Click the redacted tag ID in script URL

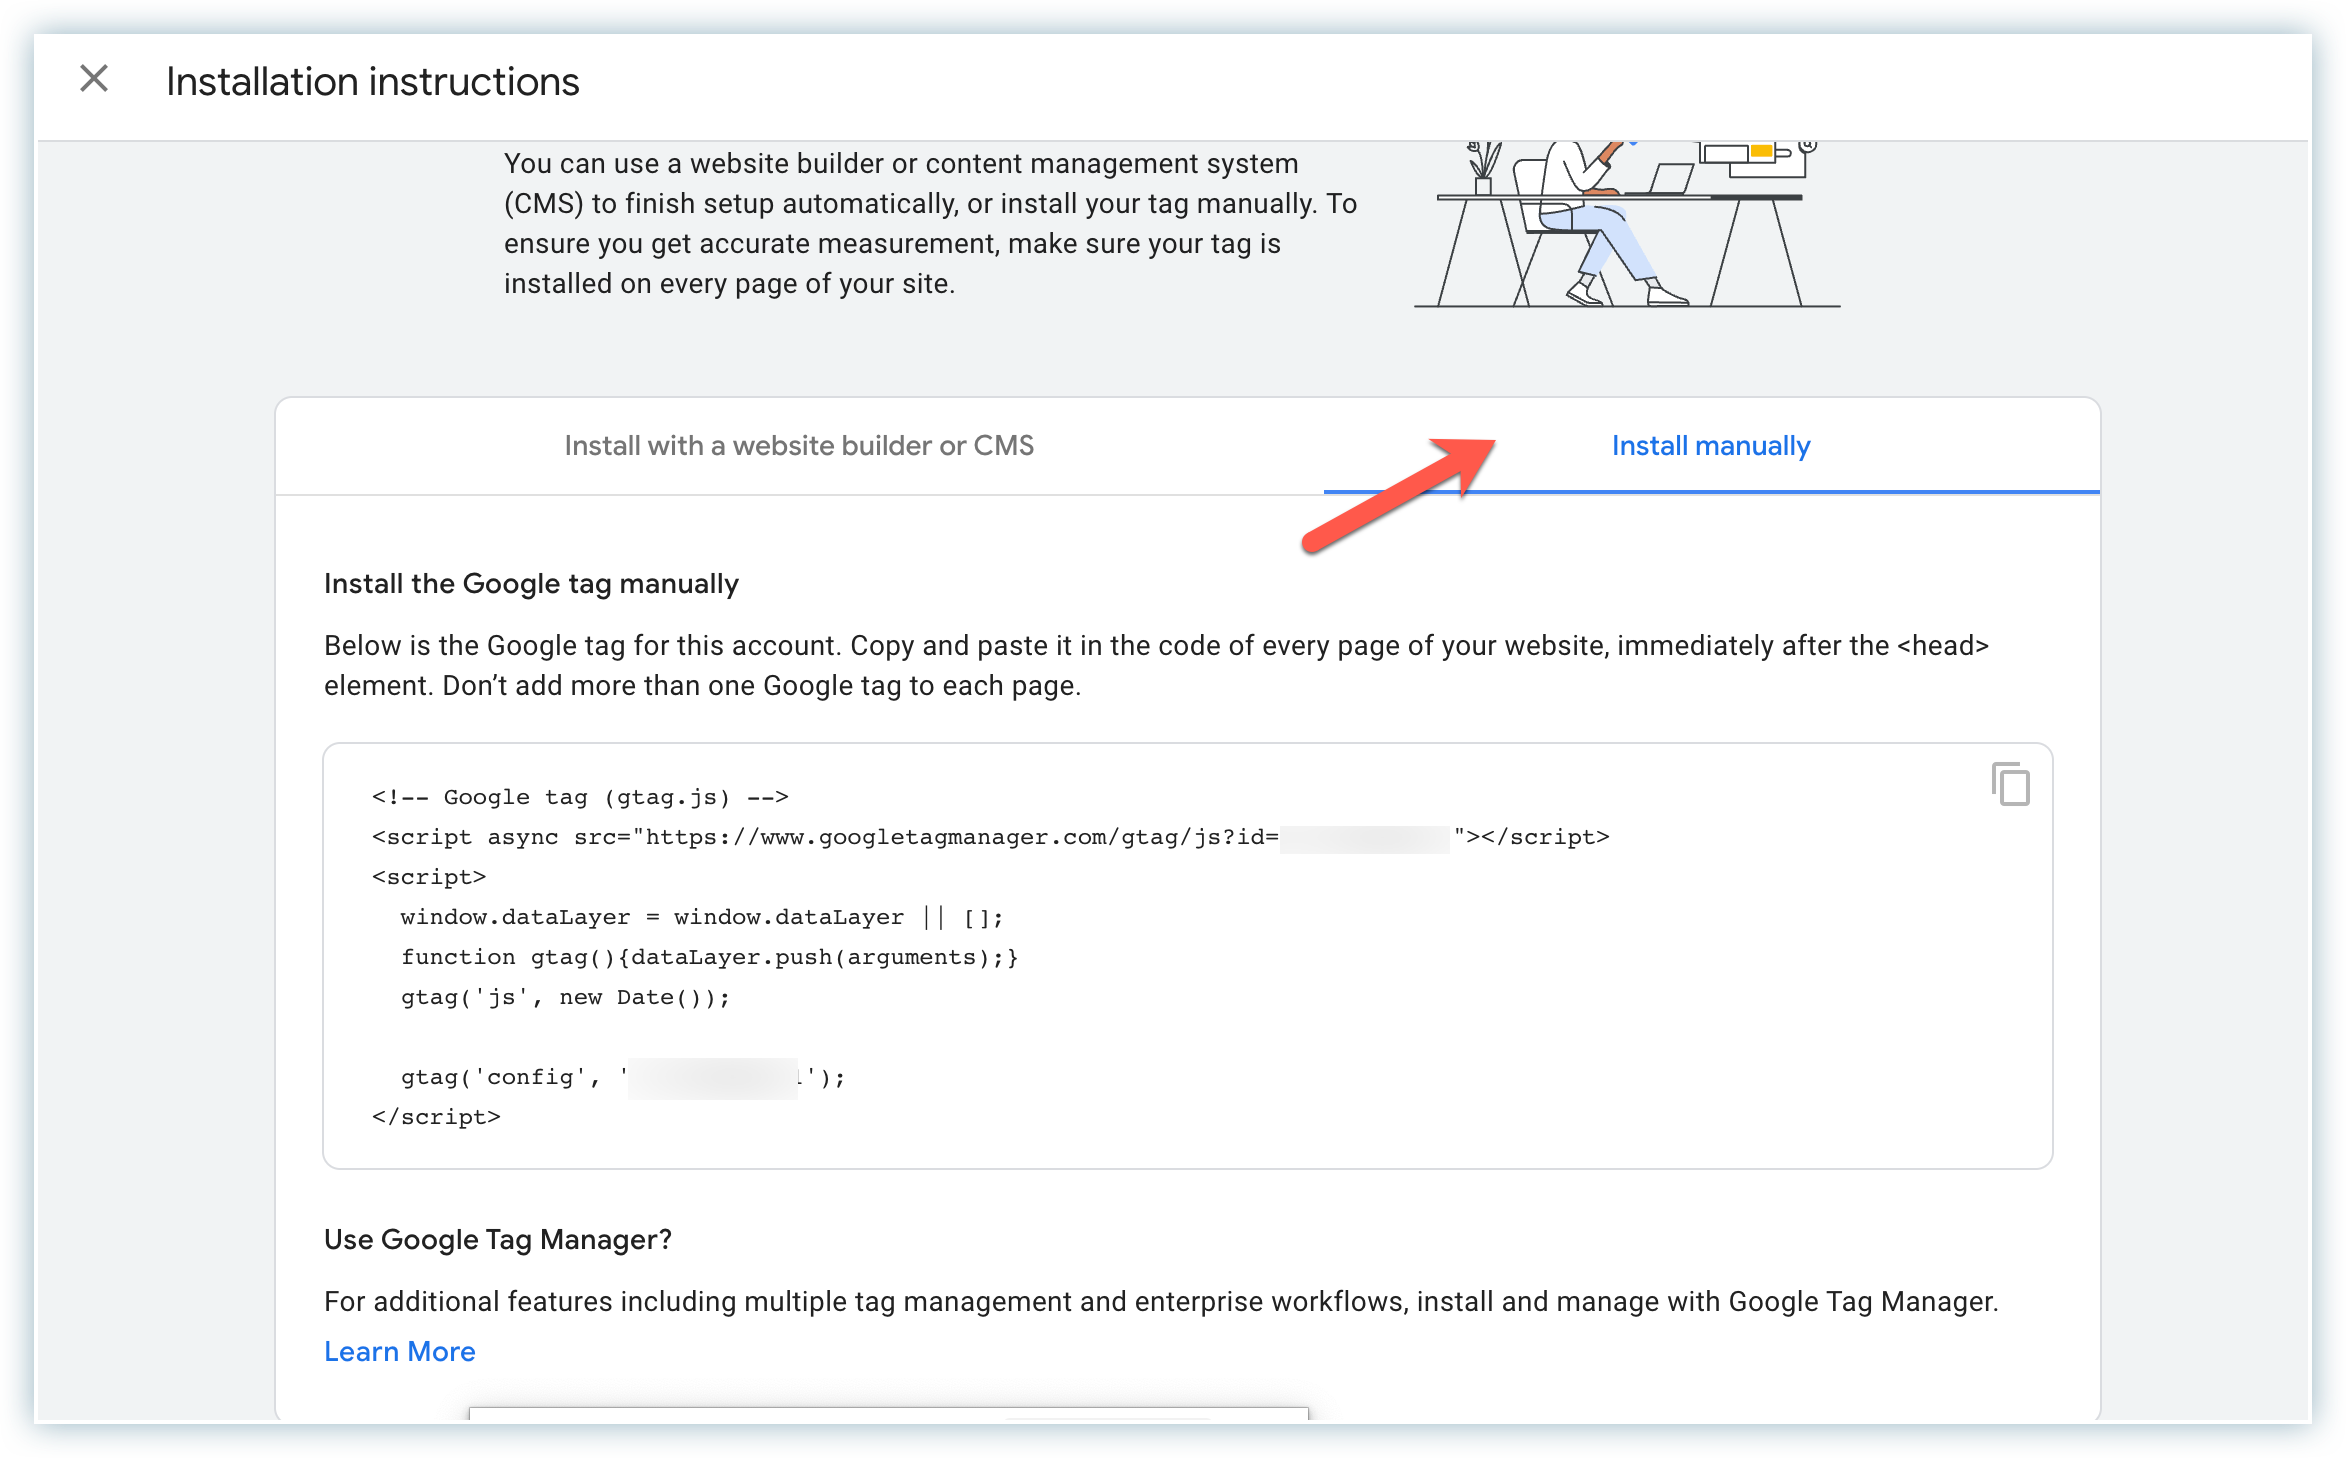click(x=1364, y=838)
